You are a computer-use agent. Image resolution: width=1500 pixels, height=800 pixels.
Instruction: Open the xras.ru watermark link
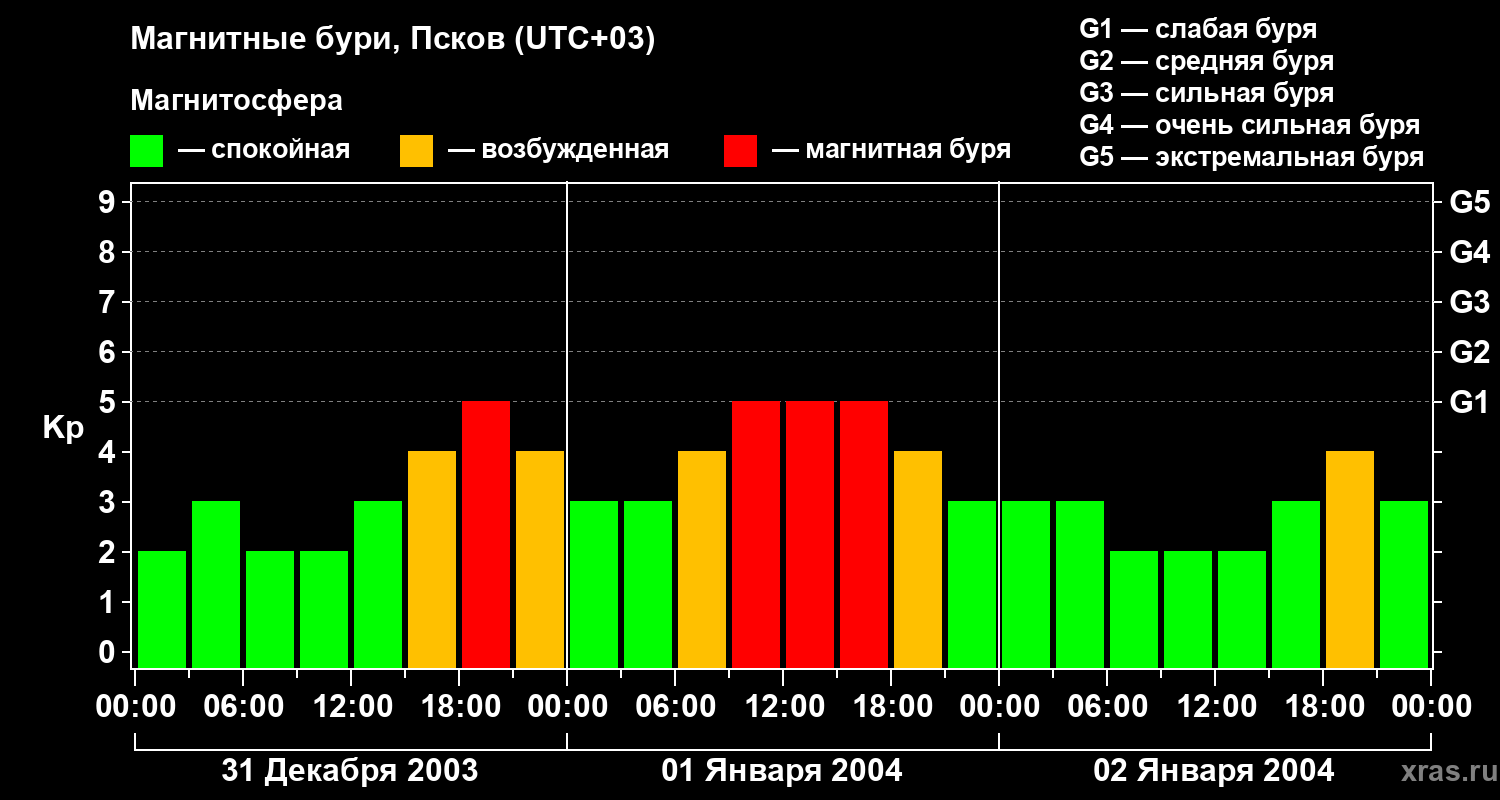pos(1444,771)
